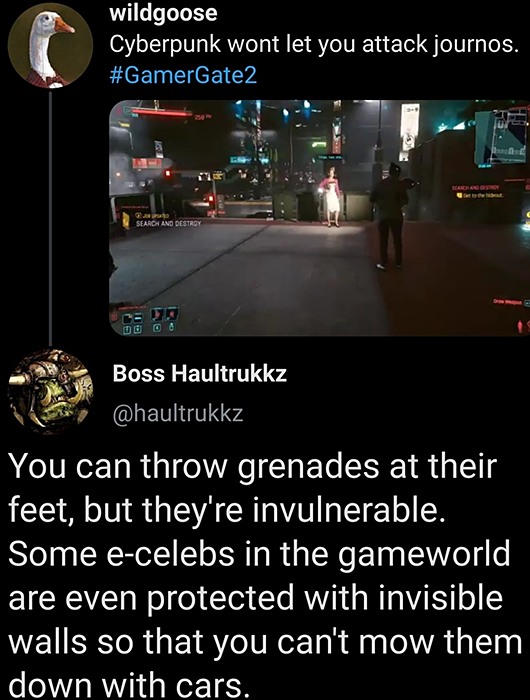Click the inhaler consumable slot HUD icon
This screenshot has width=530, height=700.
pos(158,315)
